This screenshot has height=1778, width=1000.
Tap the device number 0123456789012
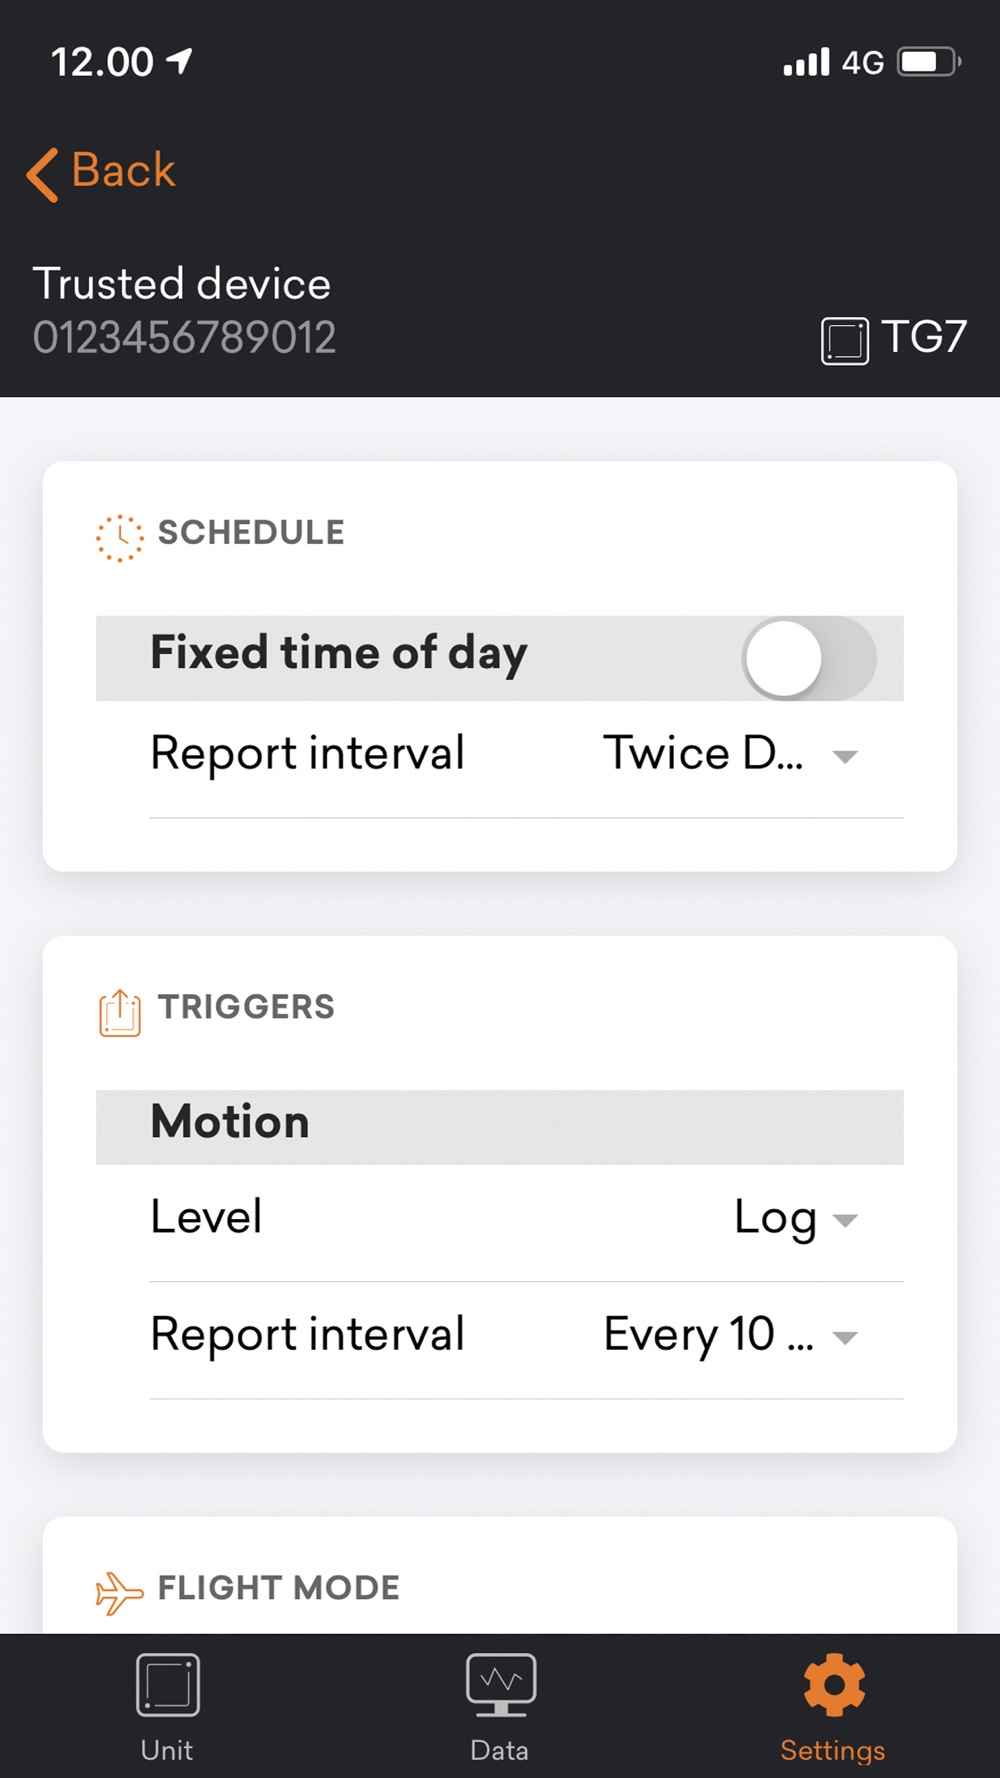(x=184, y=338)
